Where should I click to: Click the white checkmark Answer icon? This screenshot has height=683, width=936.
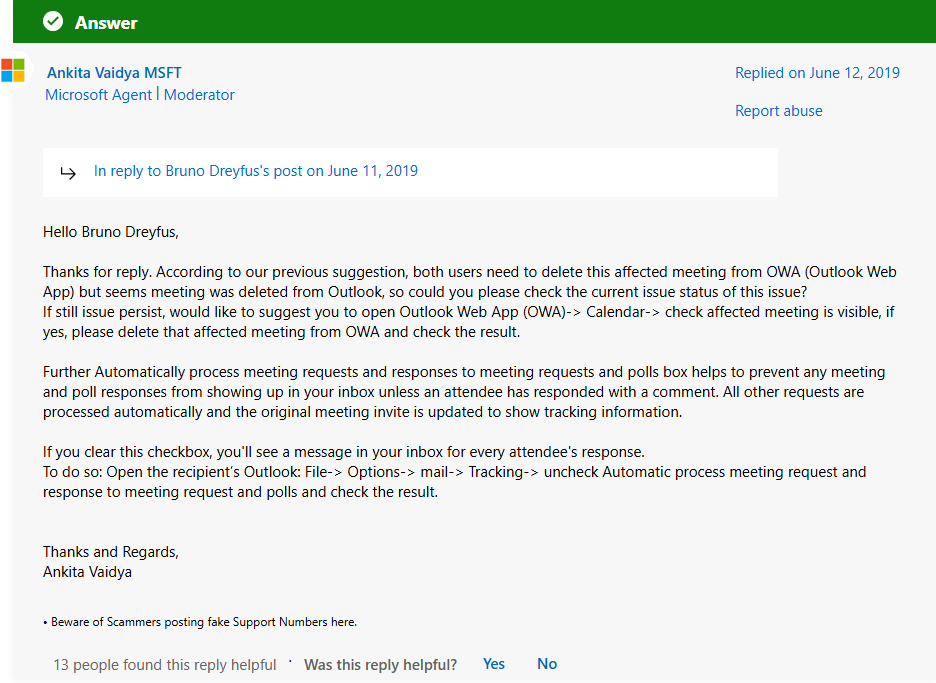(x=53, y=21)
